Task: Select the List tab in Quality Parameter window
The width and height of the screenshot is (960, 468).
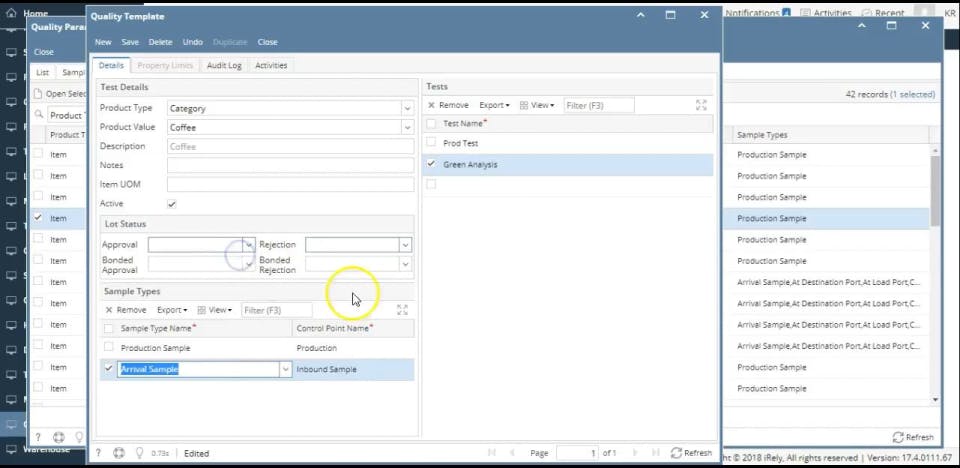Action: tap(42, 72)
